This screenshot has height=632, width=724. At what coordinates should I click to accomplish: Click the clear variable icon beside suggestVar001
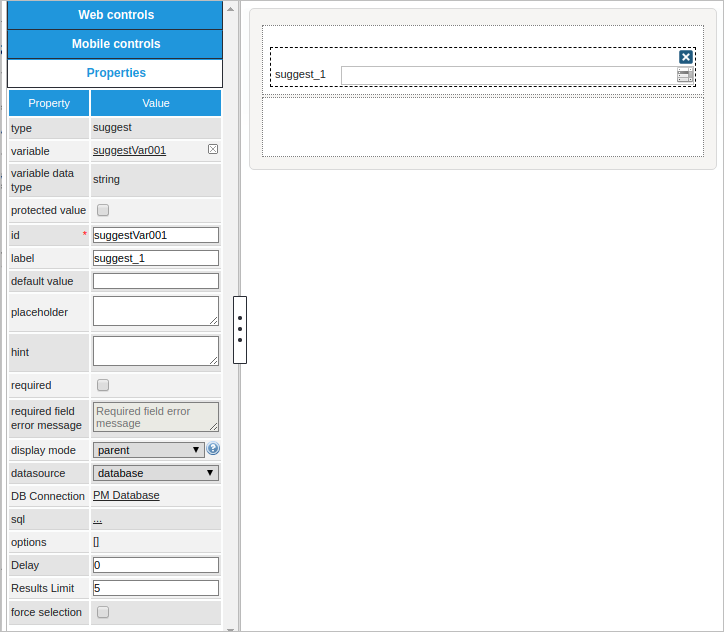pos(213,149)
